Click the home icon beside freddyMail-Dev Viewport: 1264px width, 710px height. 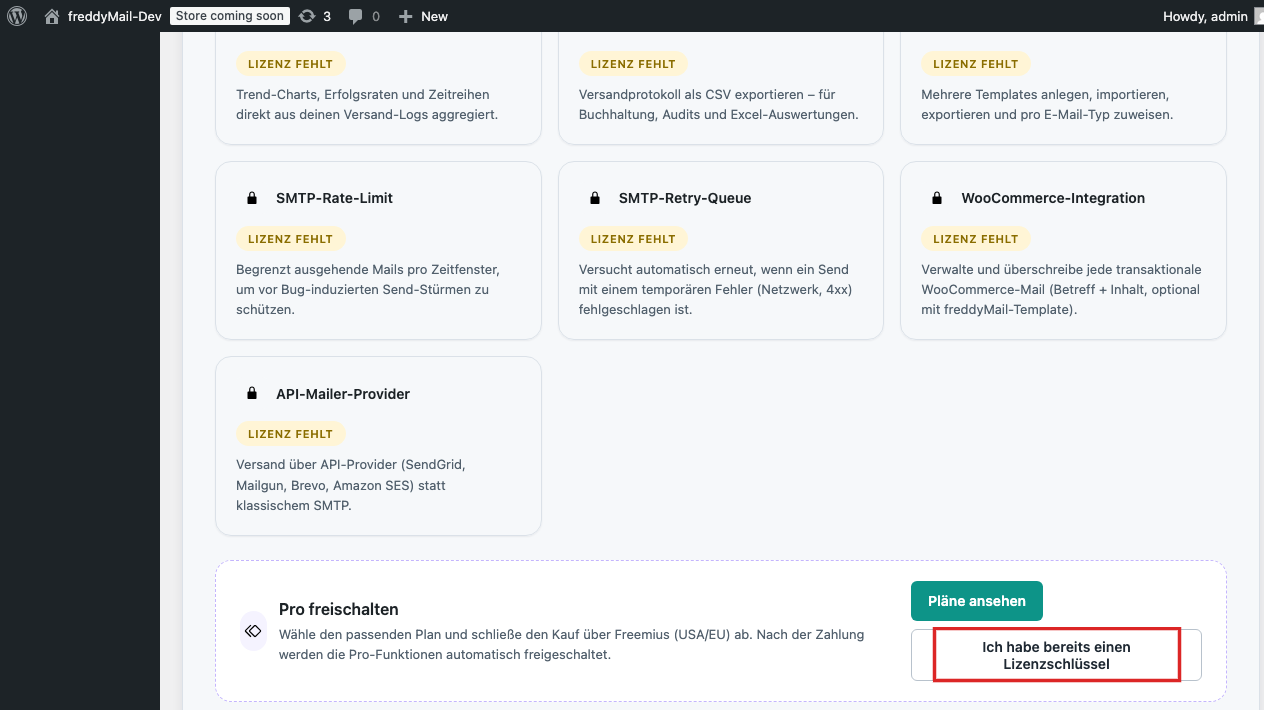click(52, 16)
